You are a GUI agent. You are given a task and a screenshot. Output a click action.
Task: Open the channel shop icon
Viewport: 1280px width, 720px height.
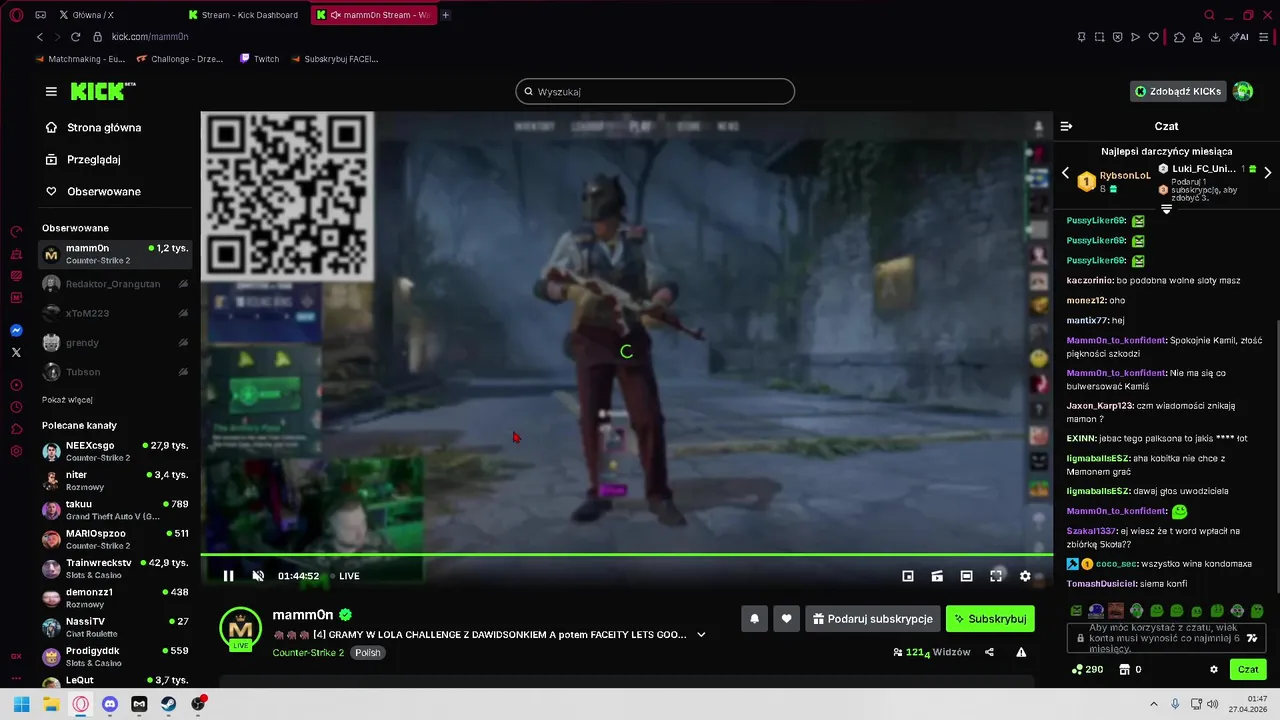click(1124, 669)
